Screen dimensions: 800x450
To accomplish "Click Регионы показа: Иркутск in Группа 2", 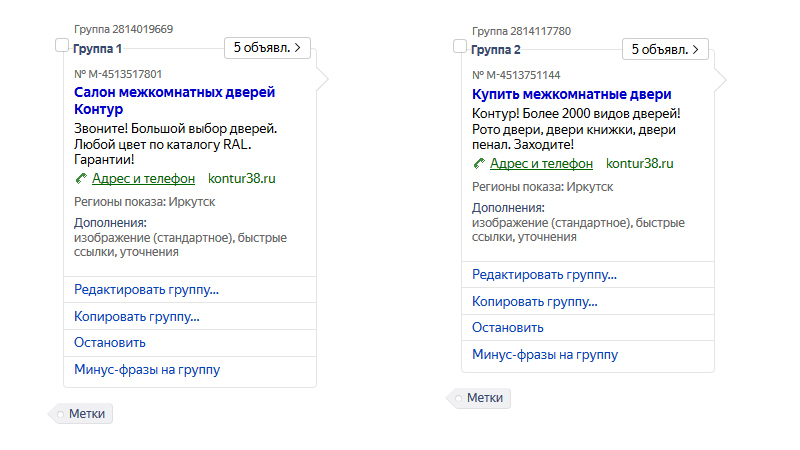I will [542, 187].
